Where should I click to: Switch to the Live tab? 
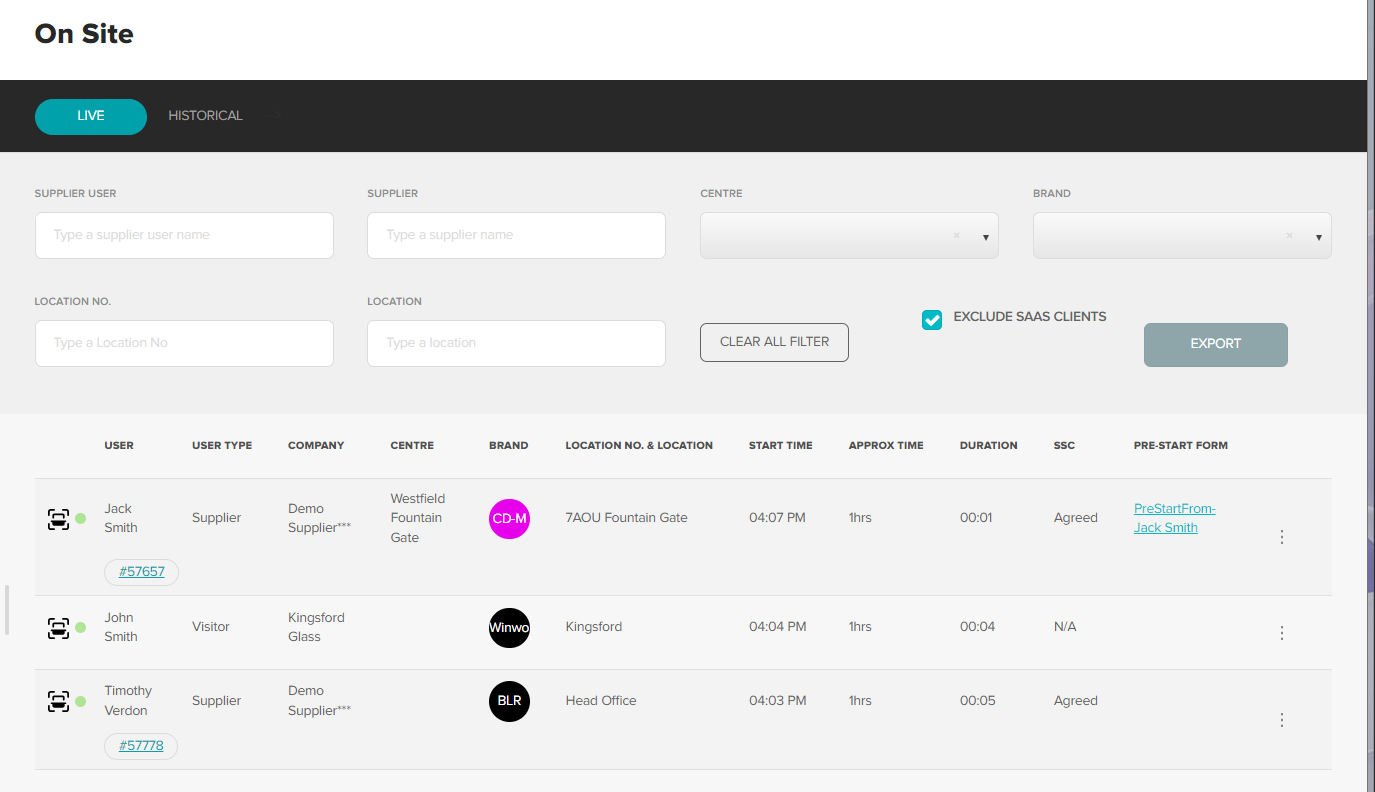point(91,116)
